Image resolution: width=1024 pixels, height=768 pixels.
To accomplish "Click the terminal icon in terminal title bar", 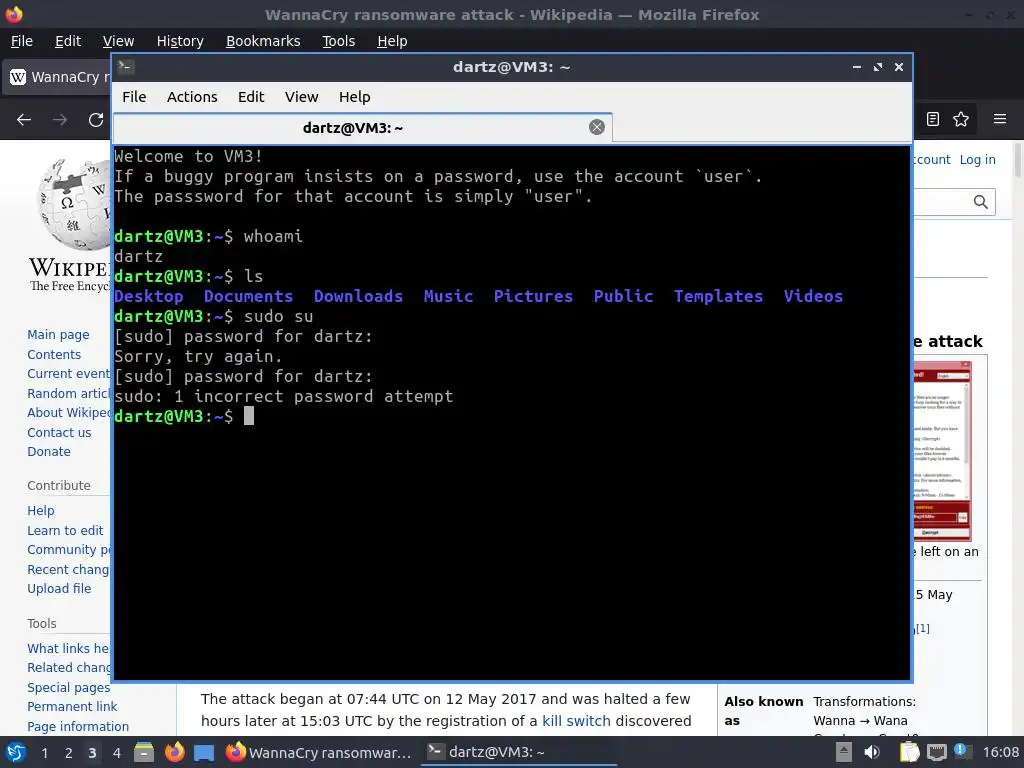I will pos(126,66).
